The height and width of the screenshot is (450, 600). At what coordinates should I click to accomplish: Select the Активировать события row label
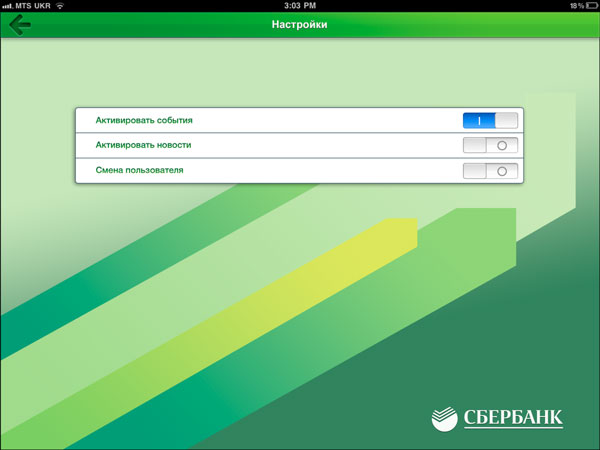click(x=144, y=120)
